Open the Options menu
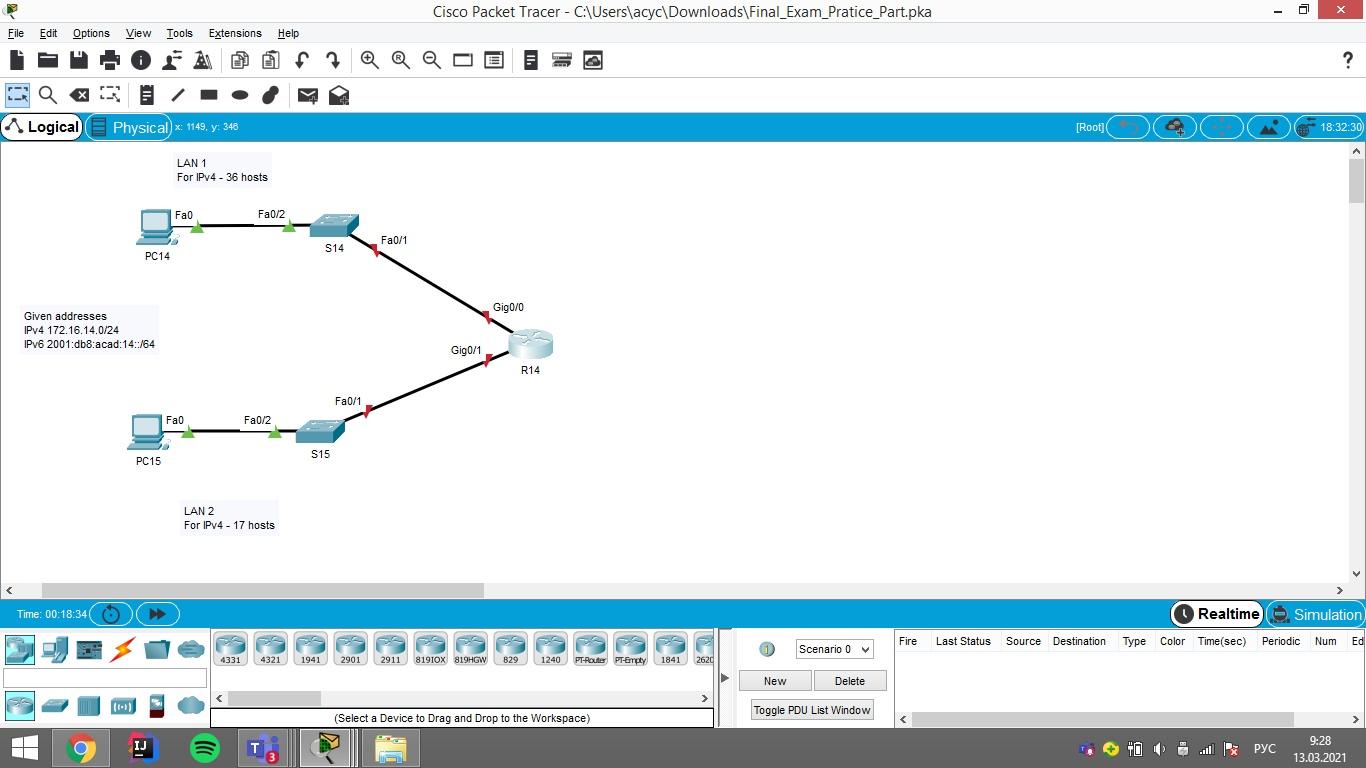Screen dimensions: 1366x768 coord(91,33)
